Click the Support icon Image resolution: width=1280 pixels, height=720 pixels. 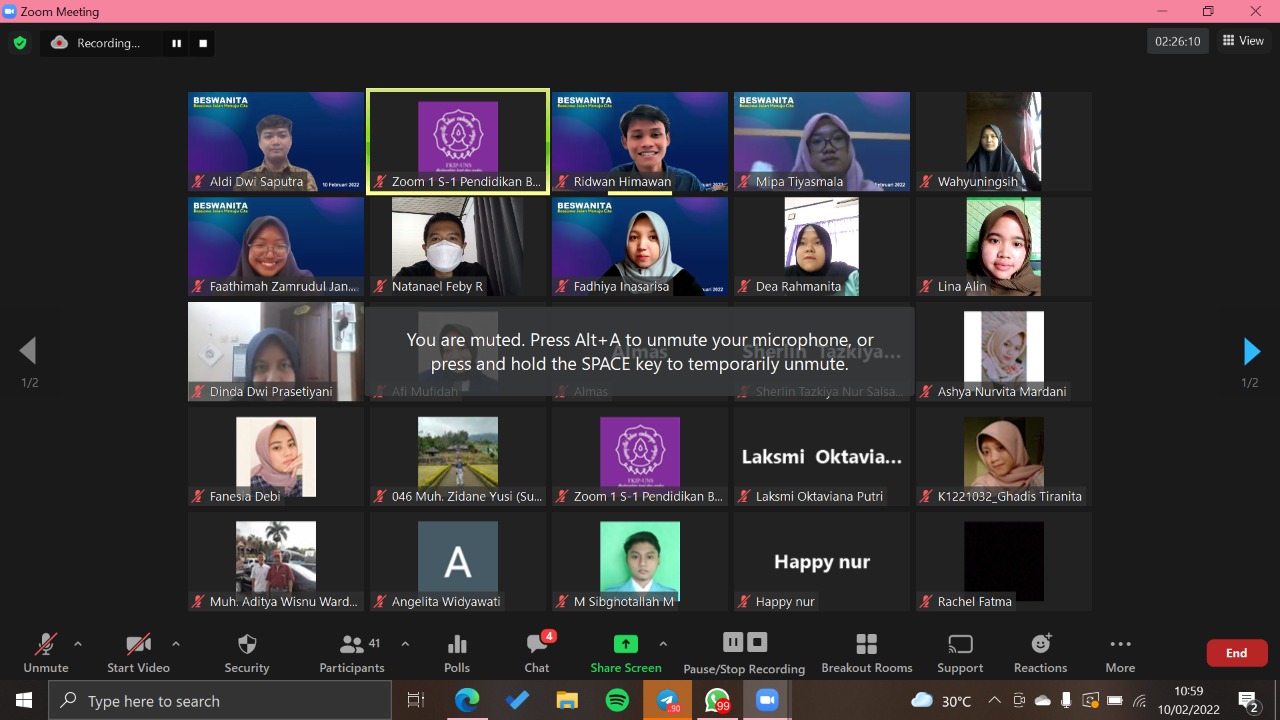point(960,652)
